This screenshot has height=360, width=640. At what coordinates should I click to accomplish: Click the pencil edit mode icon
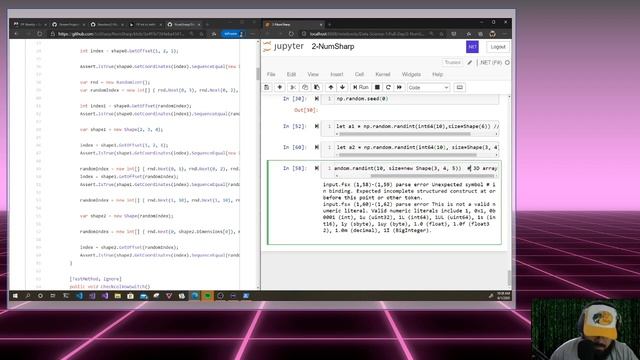click(470, 62)
